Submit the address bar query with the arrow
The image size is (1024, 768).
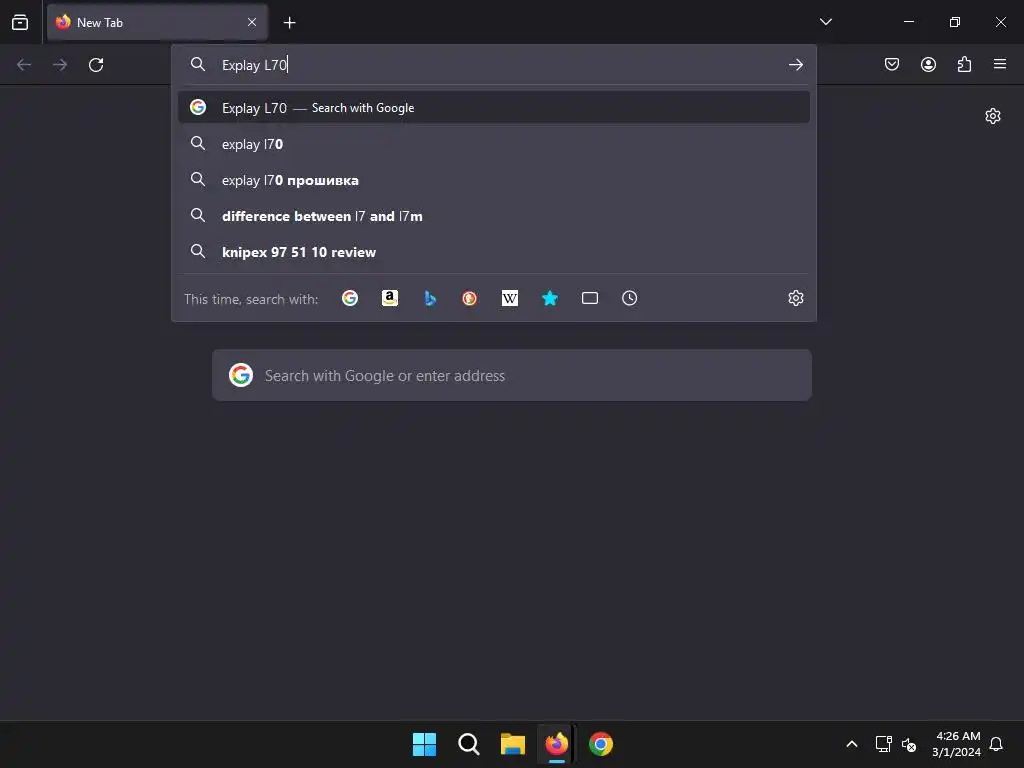pos(795,65)
